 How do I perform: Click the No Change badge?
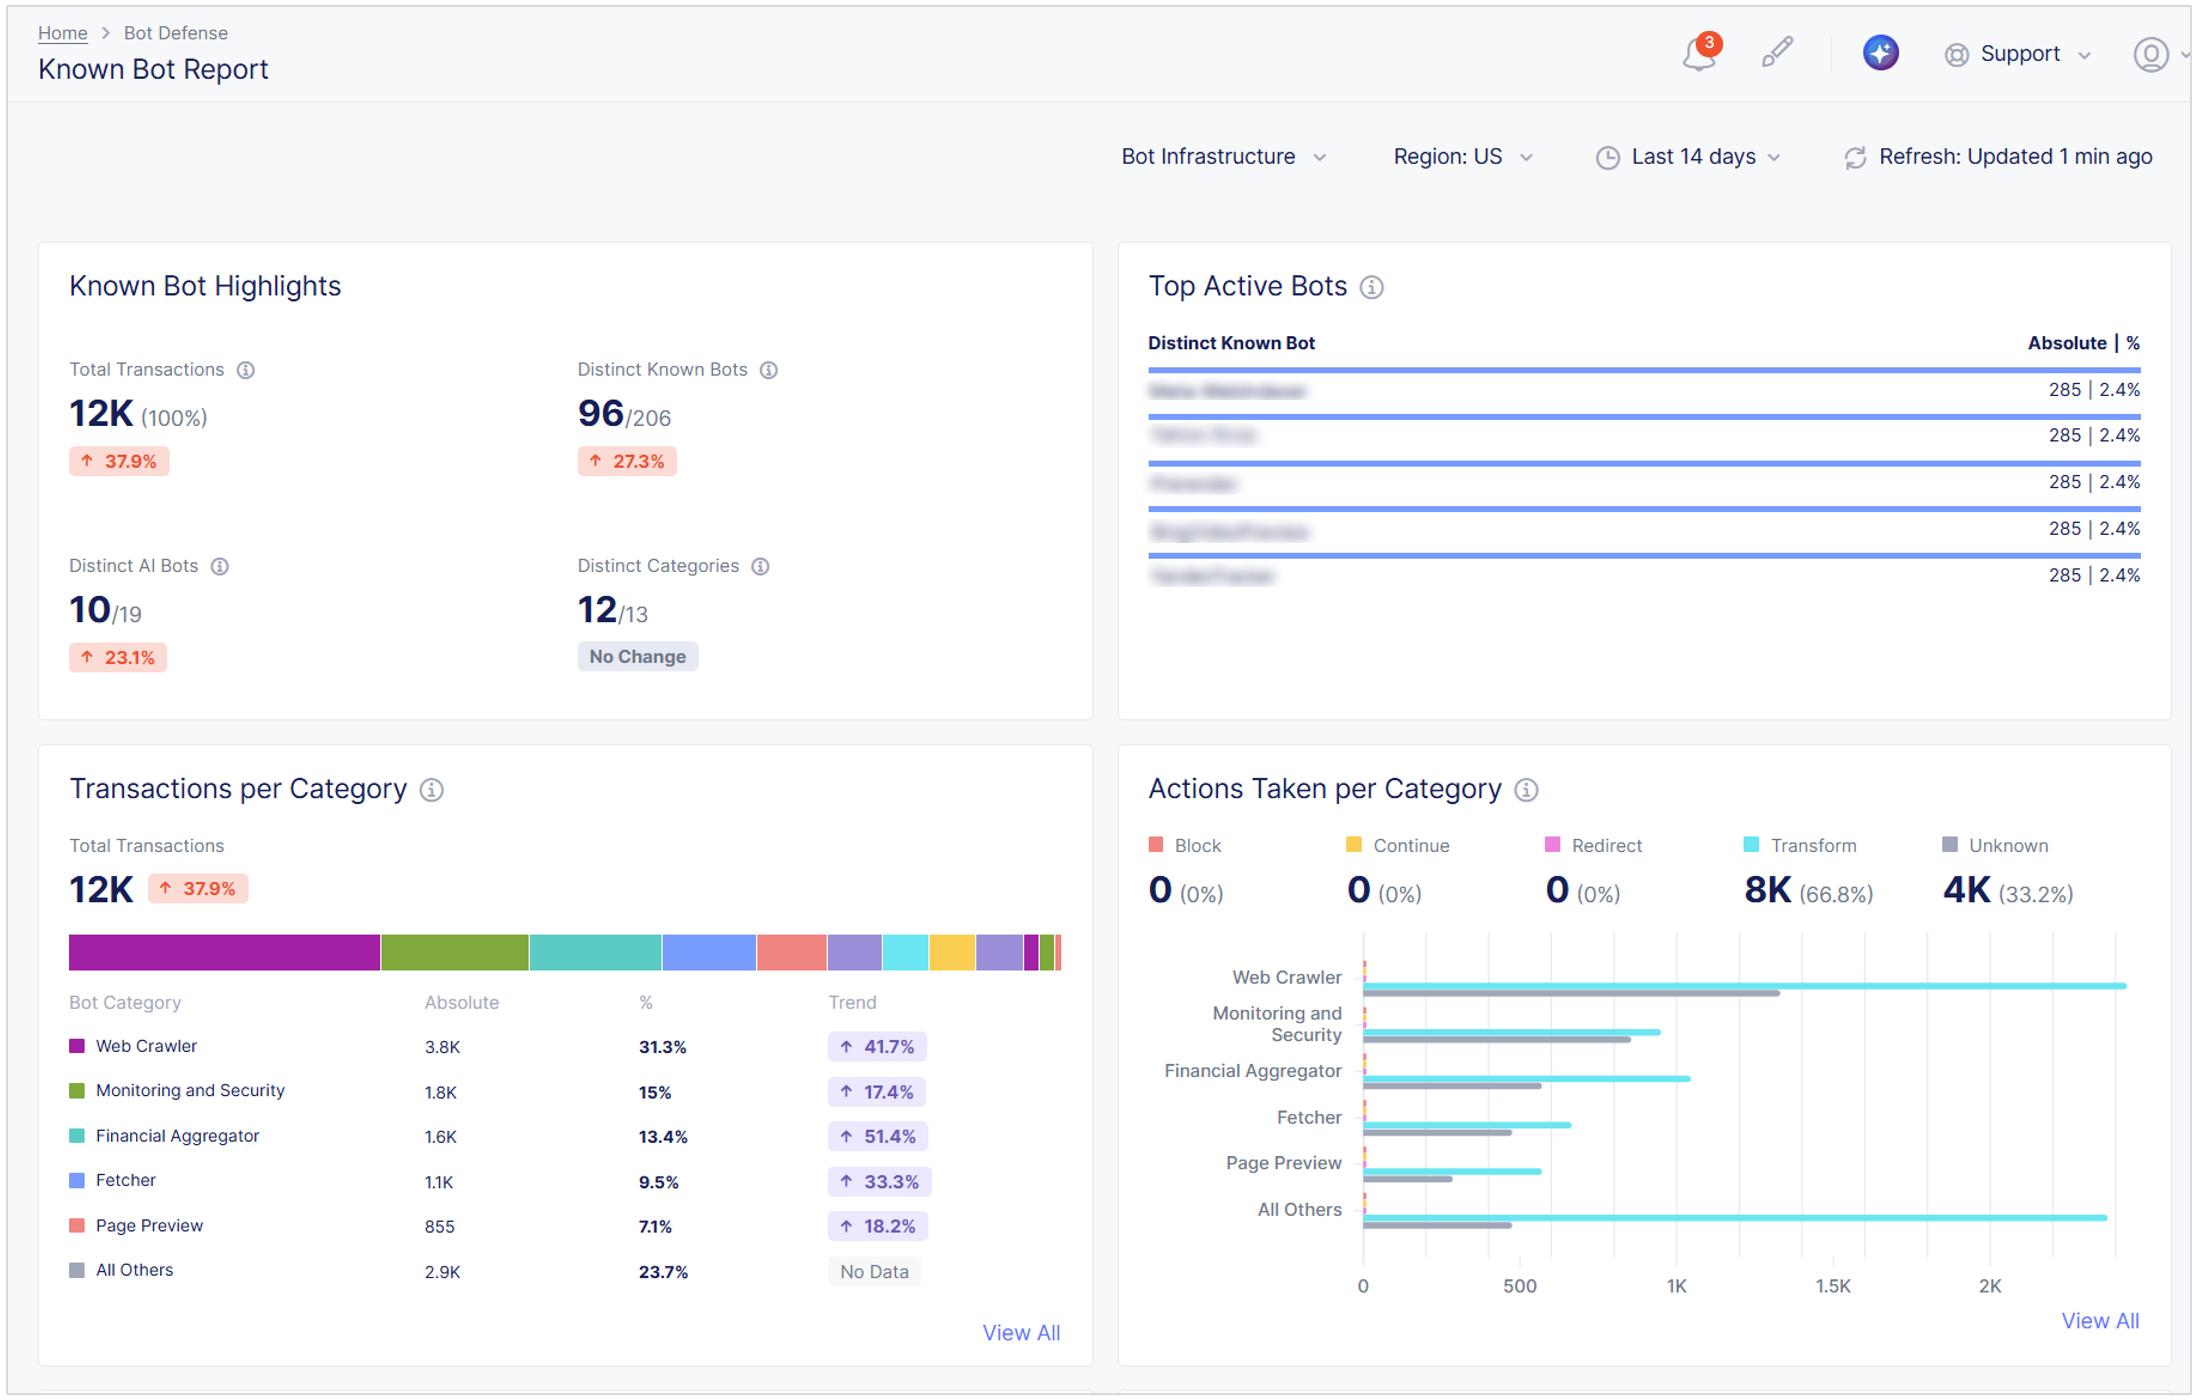[637, 658]
